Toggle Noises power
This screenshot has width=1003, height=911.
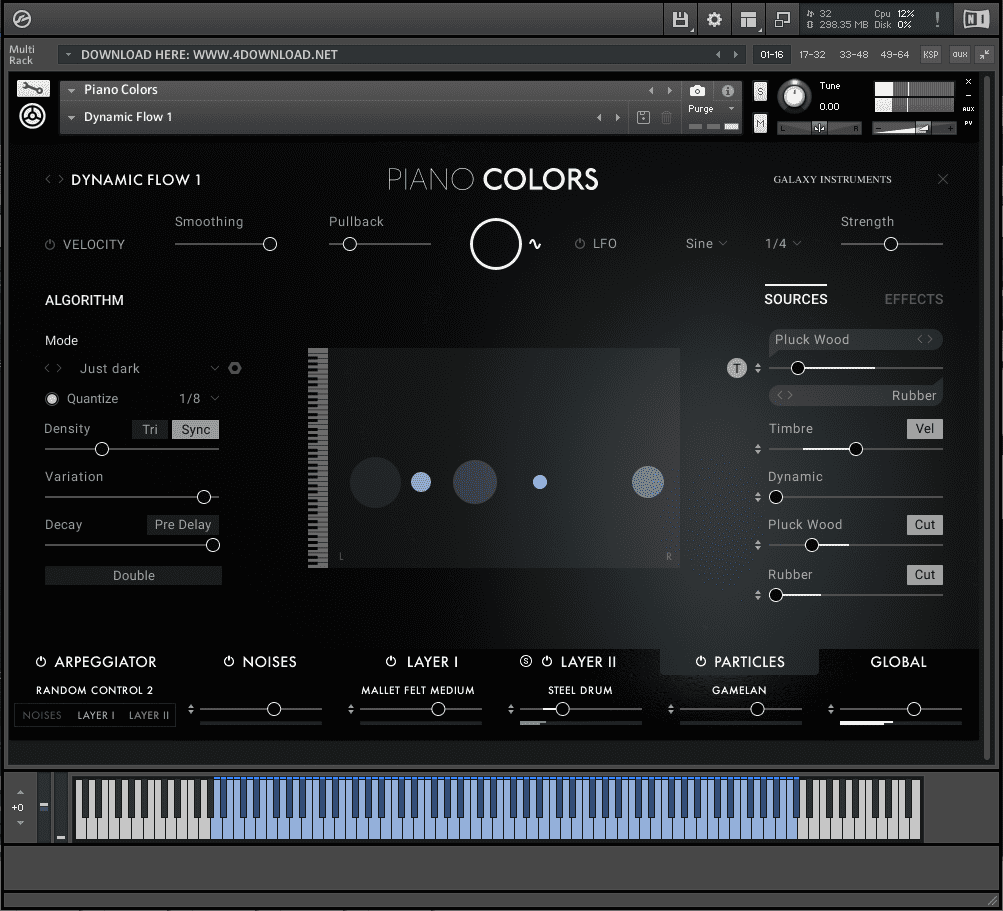point(229,661)
